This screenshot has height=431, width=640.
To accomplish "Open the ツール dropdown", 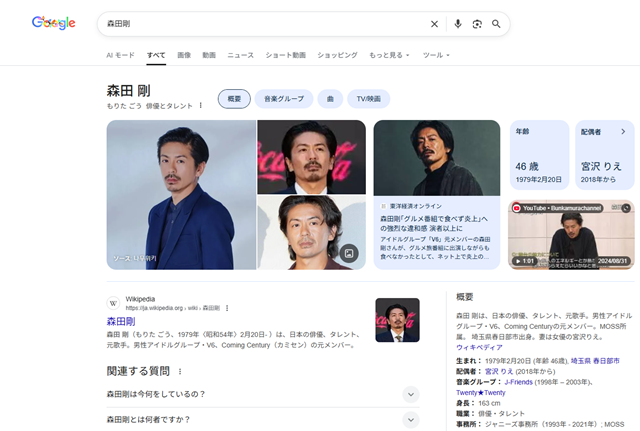I will coord(436,55).
